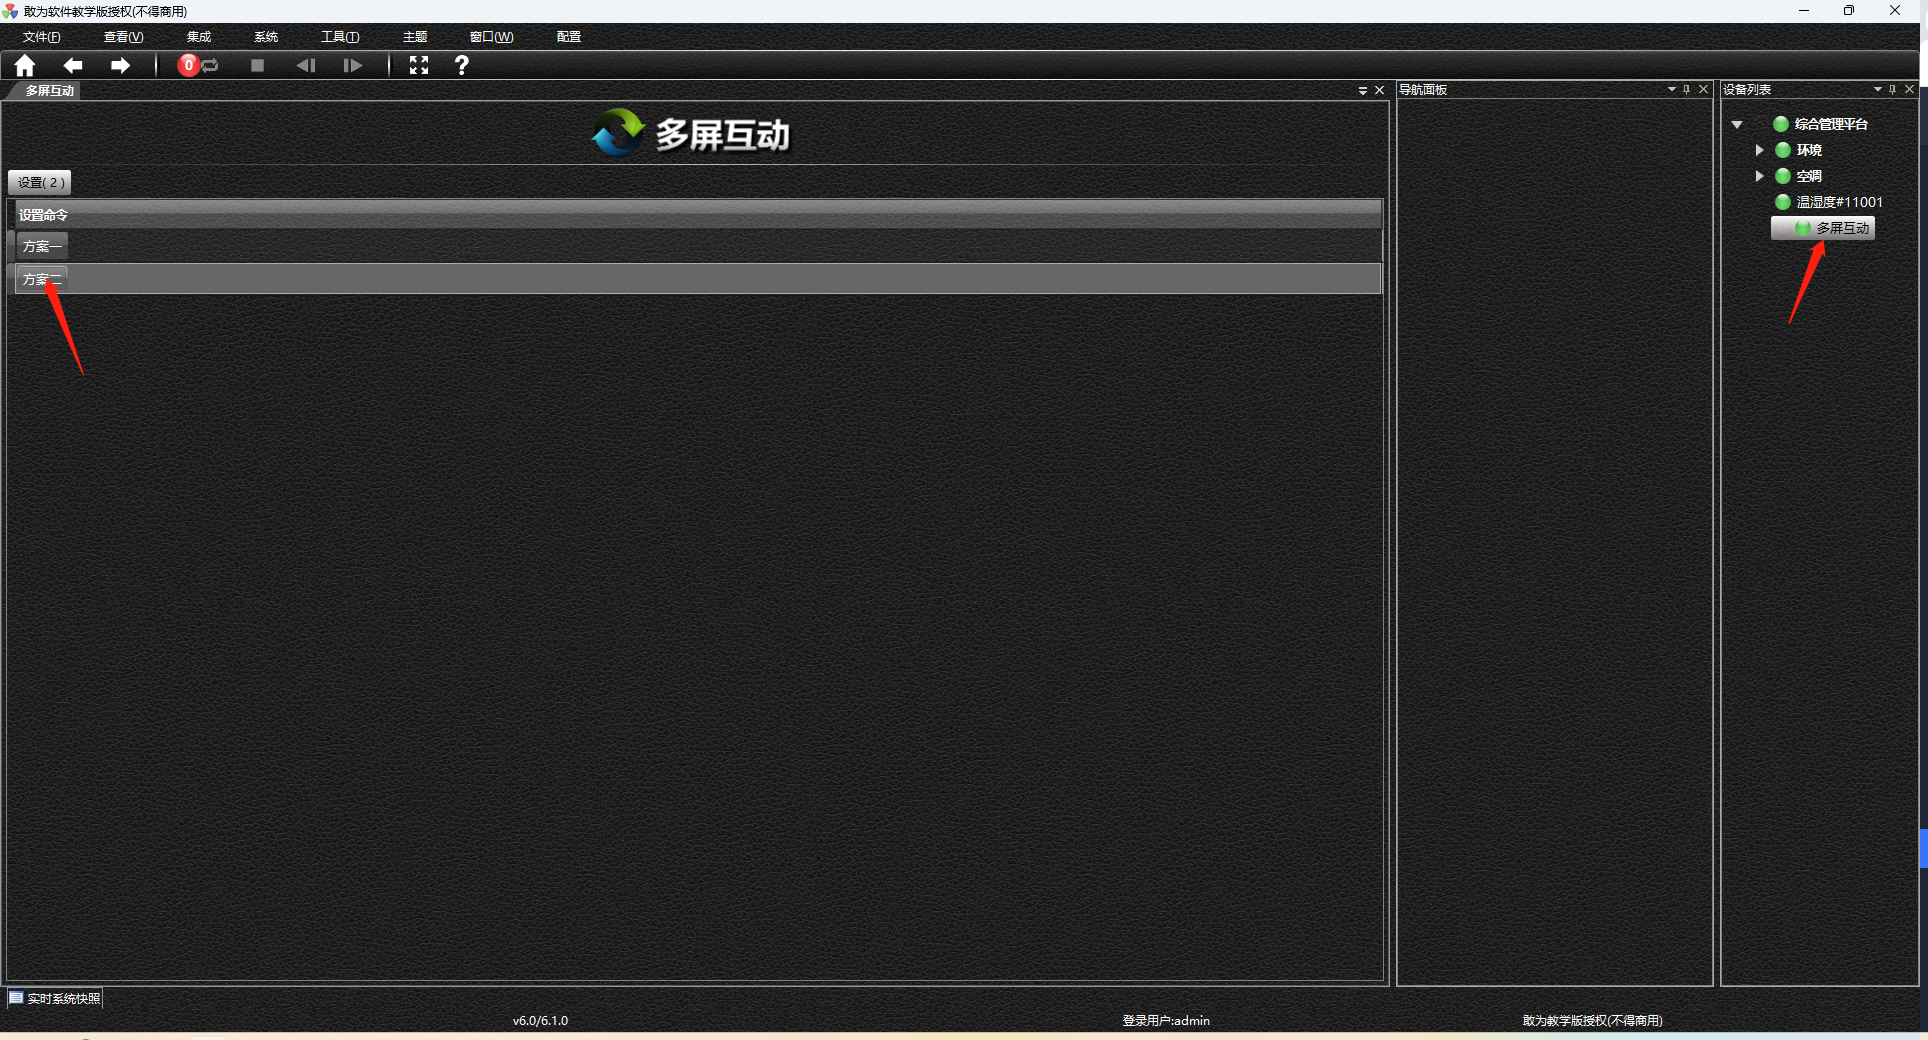1928x1040 pixels.
Task: Open the 文件(F) menu
Action: tap(42, 37)
